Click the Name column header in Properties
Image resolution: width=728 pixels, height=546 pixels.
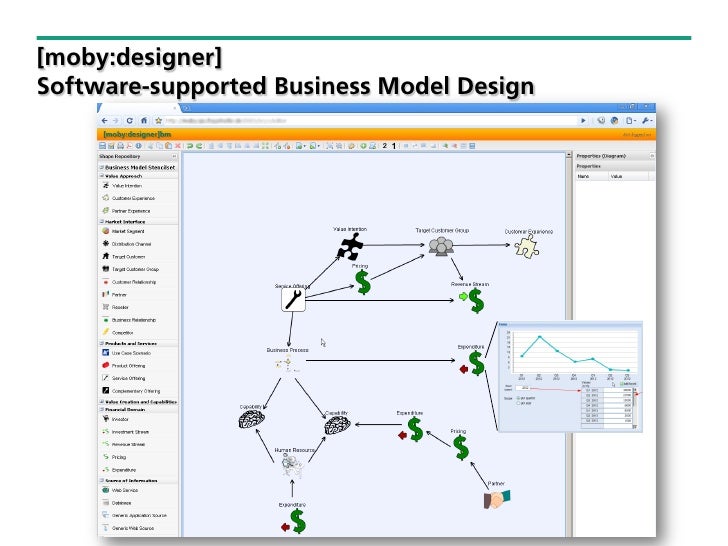point(592,176)
